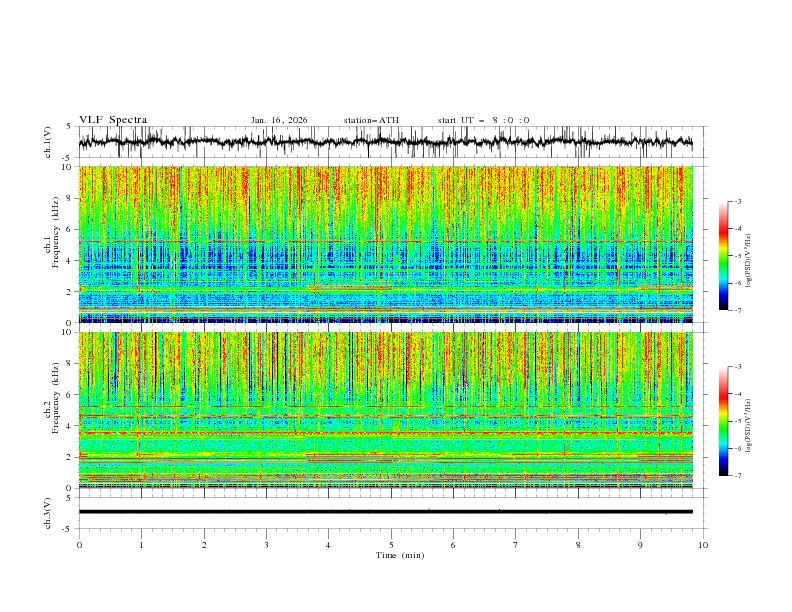
Task: Click time axis tick label "3"
Action: [266, 545]
